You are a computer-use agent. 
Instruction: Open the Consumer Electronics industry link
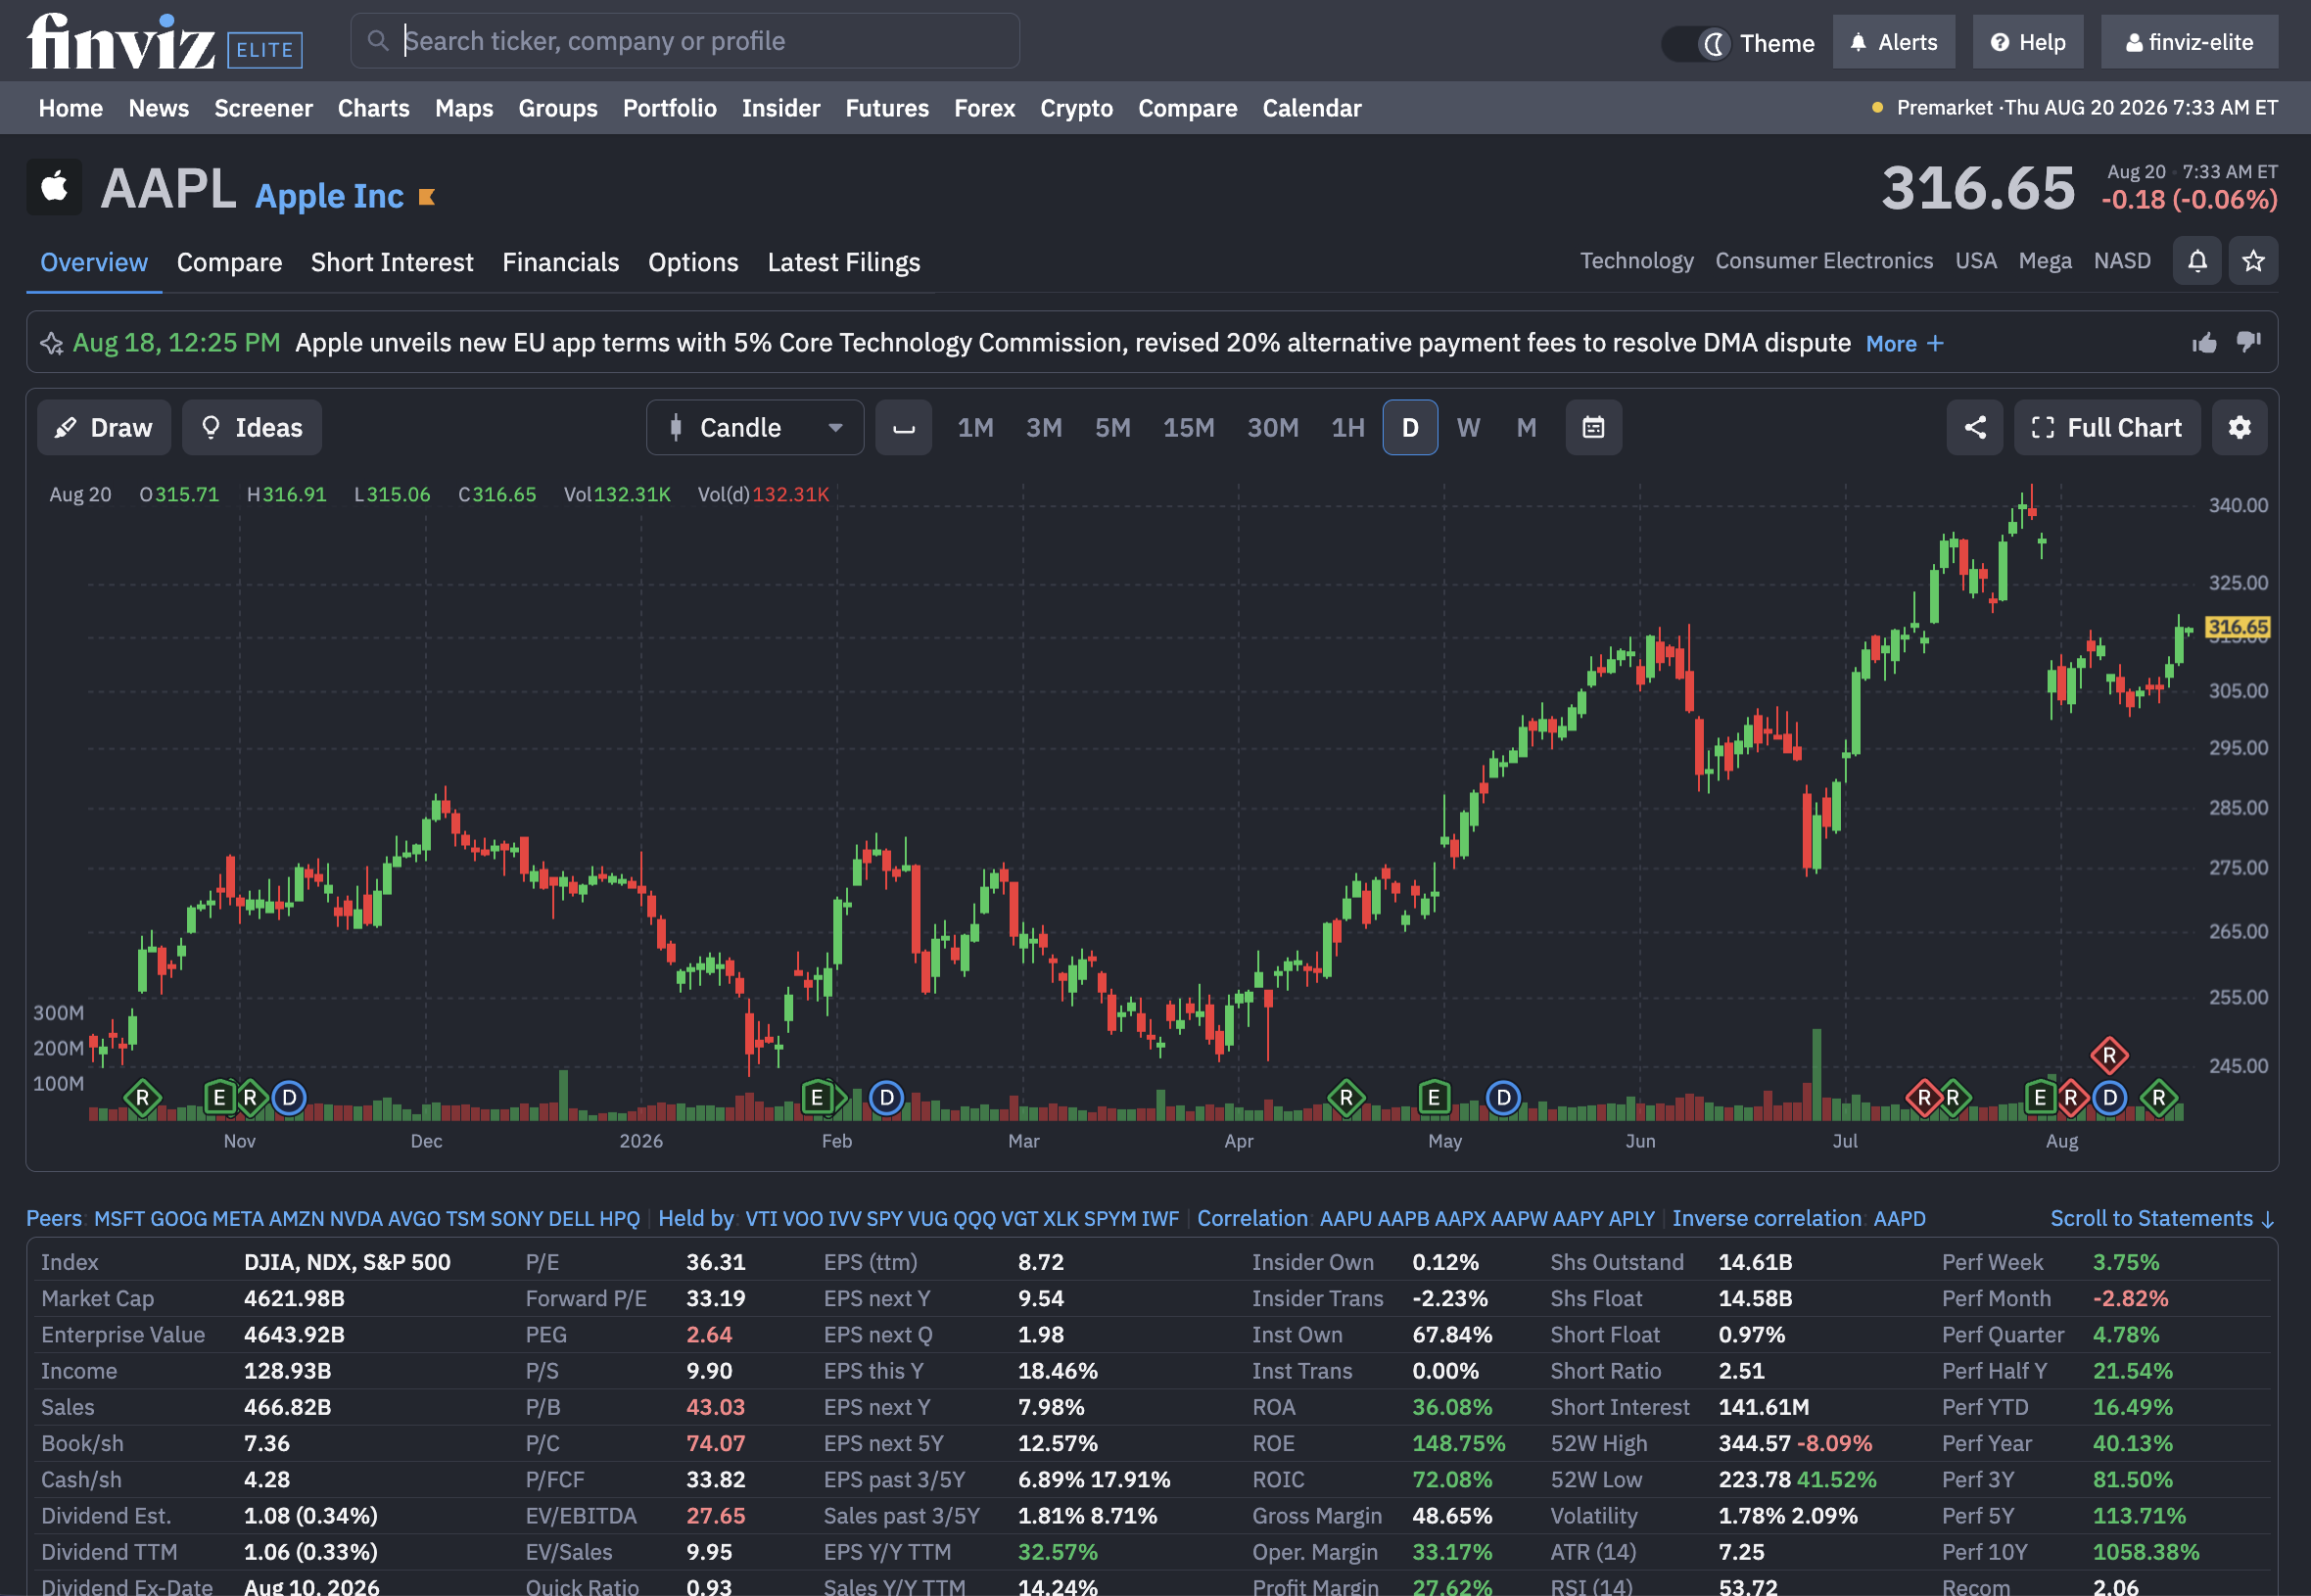tap(1824, 261)
